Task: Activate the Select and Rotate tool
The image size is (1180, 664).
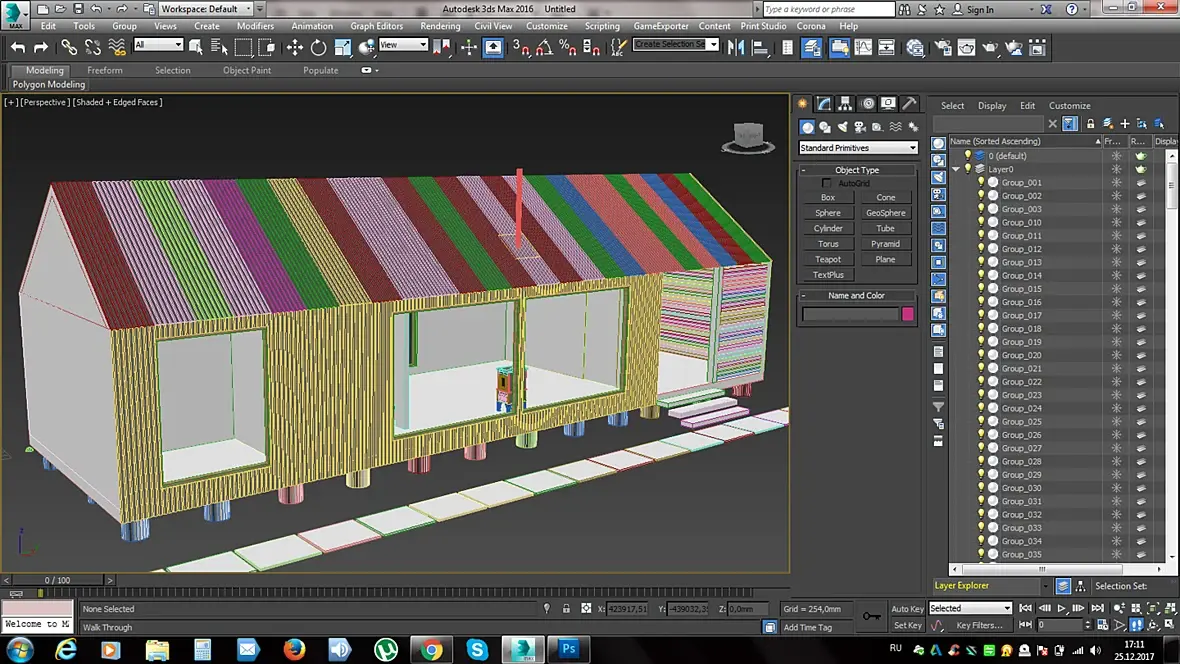Action: [x=319, y=47]
